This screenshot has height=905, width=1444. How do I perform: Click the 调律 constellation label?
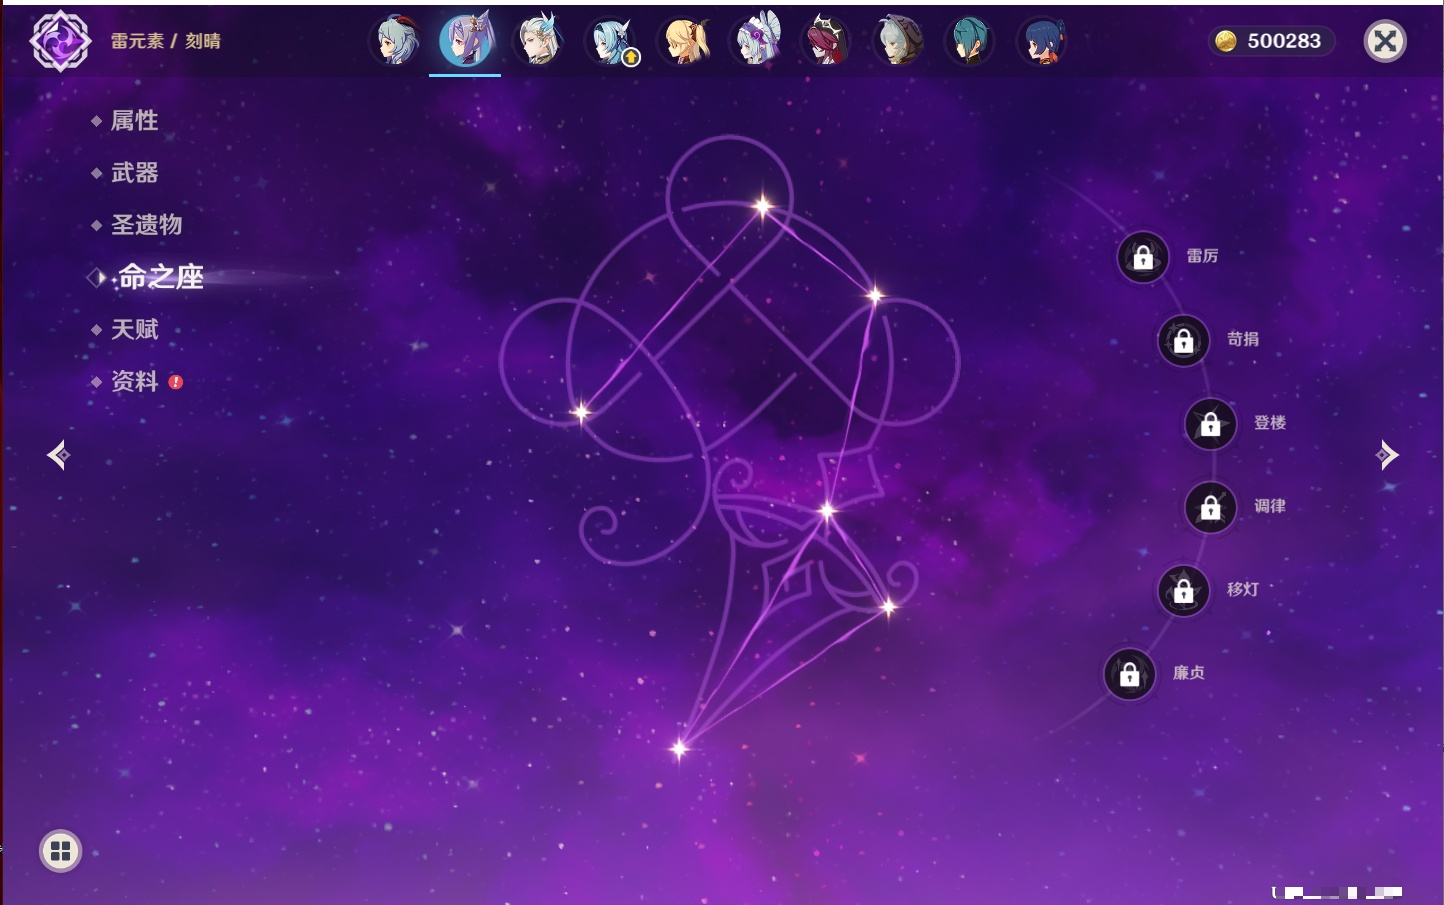tap(1270, 506)
